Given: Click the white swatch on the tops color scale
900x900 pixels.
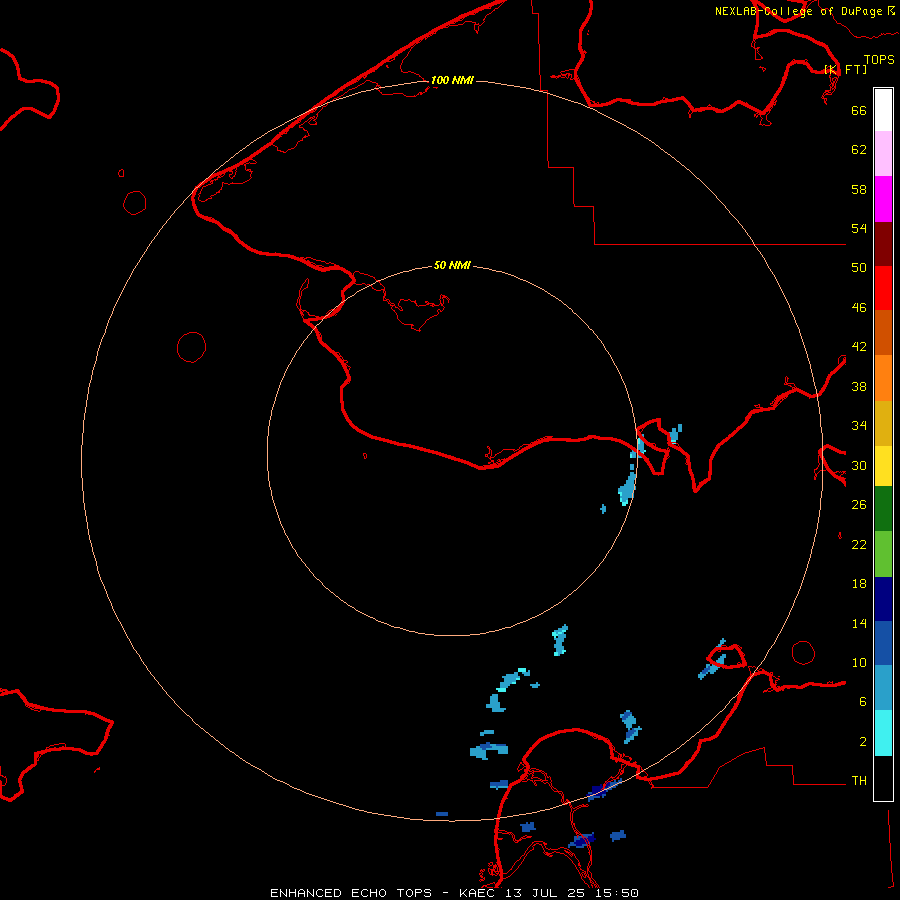Looking at the screenshot, I should click(x=883, y=110).
